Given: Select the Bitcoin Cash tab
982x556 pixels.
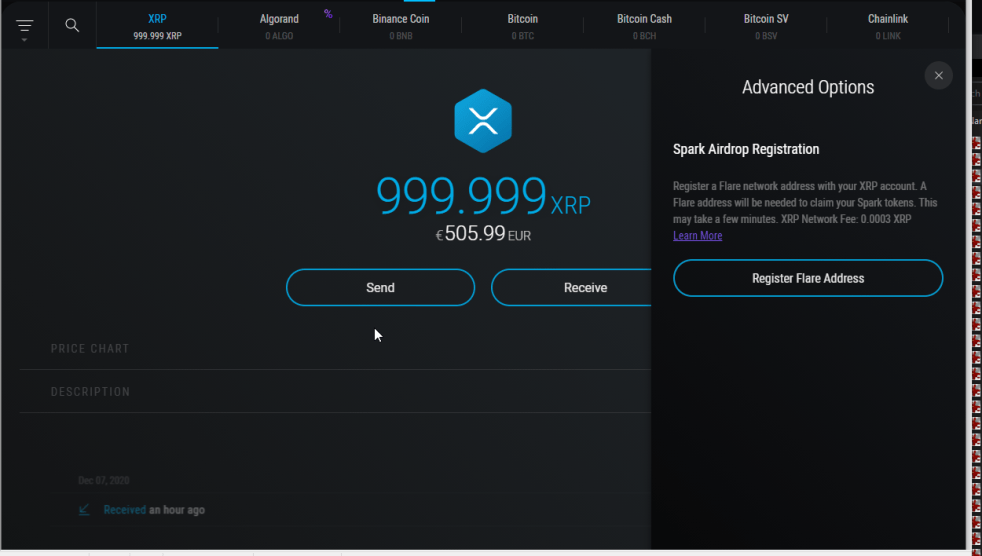Looking at the screenshot, I should [644, 26].
